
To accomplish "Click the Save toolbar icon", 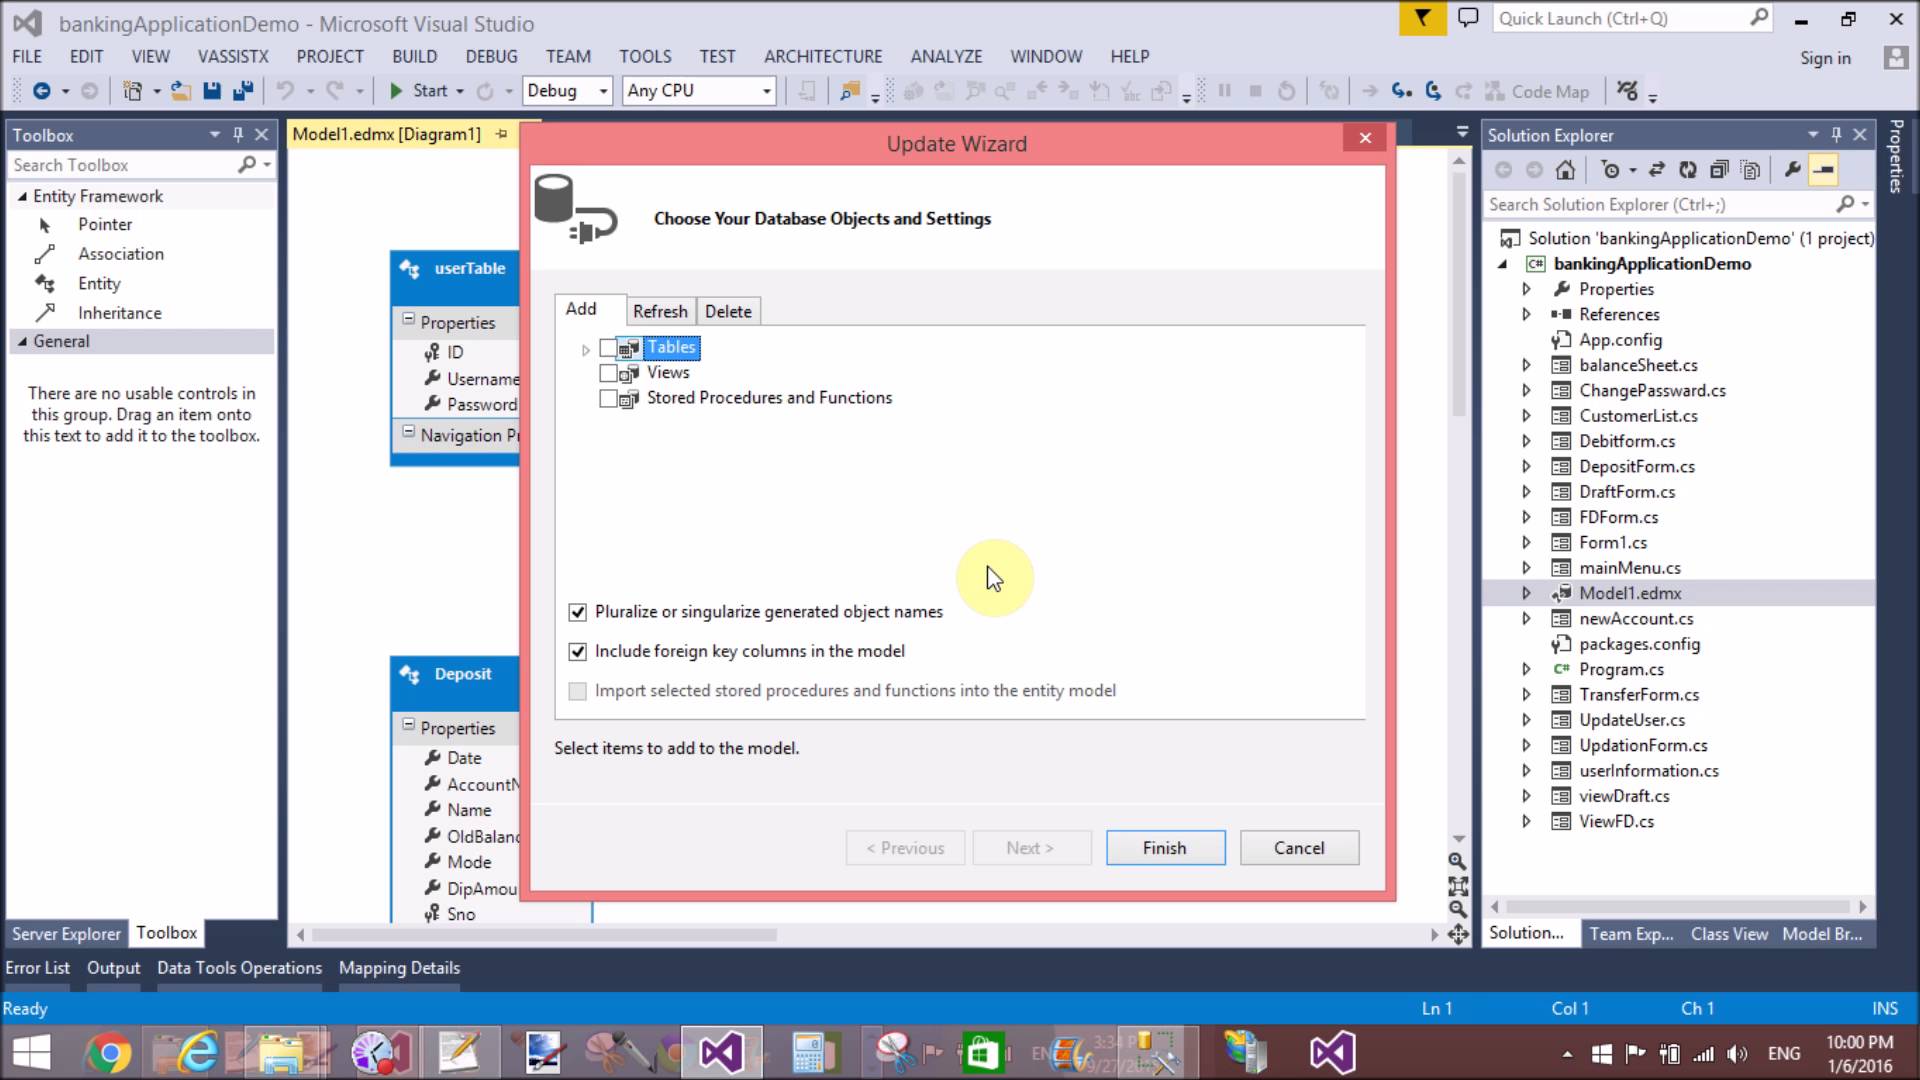I will (212, 91).
